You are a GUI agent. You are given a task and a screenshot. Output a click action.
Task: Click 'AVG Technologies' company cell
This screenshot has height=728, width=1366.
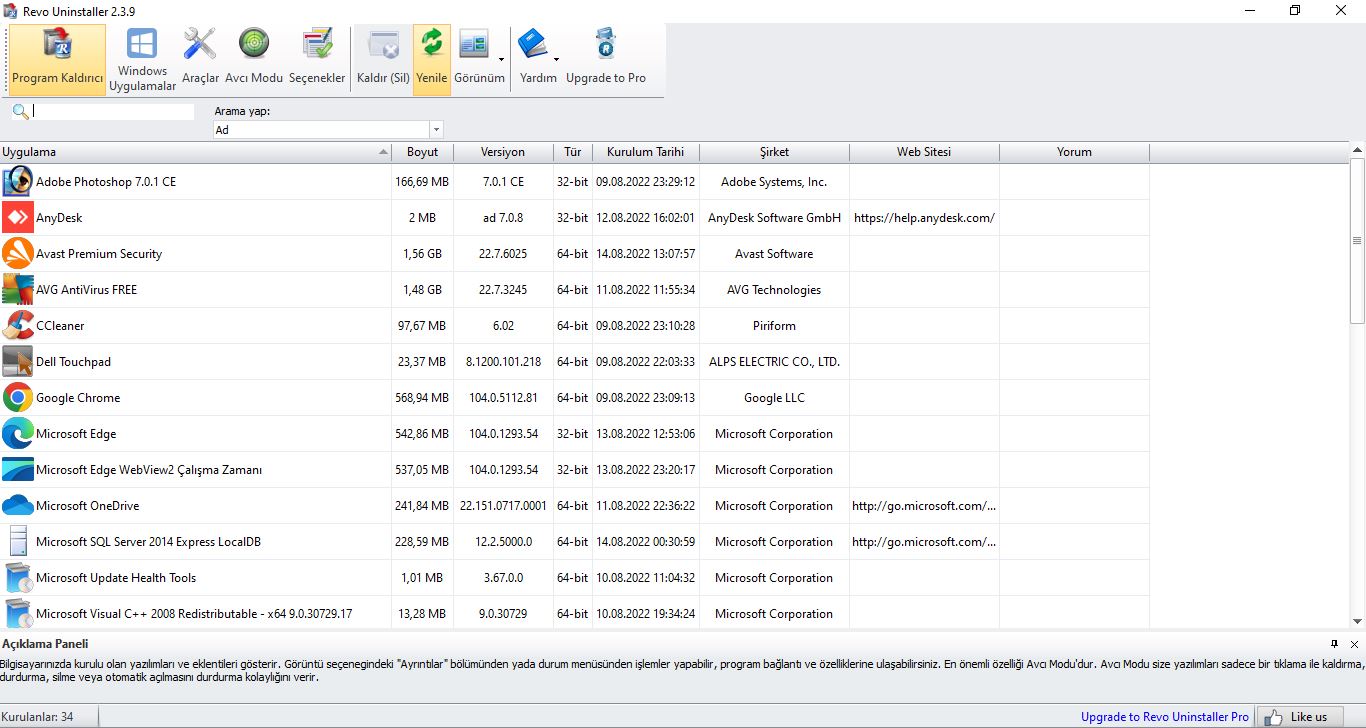point(774,290)
